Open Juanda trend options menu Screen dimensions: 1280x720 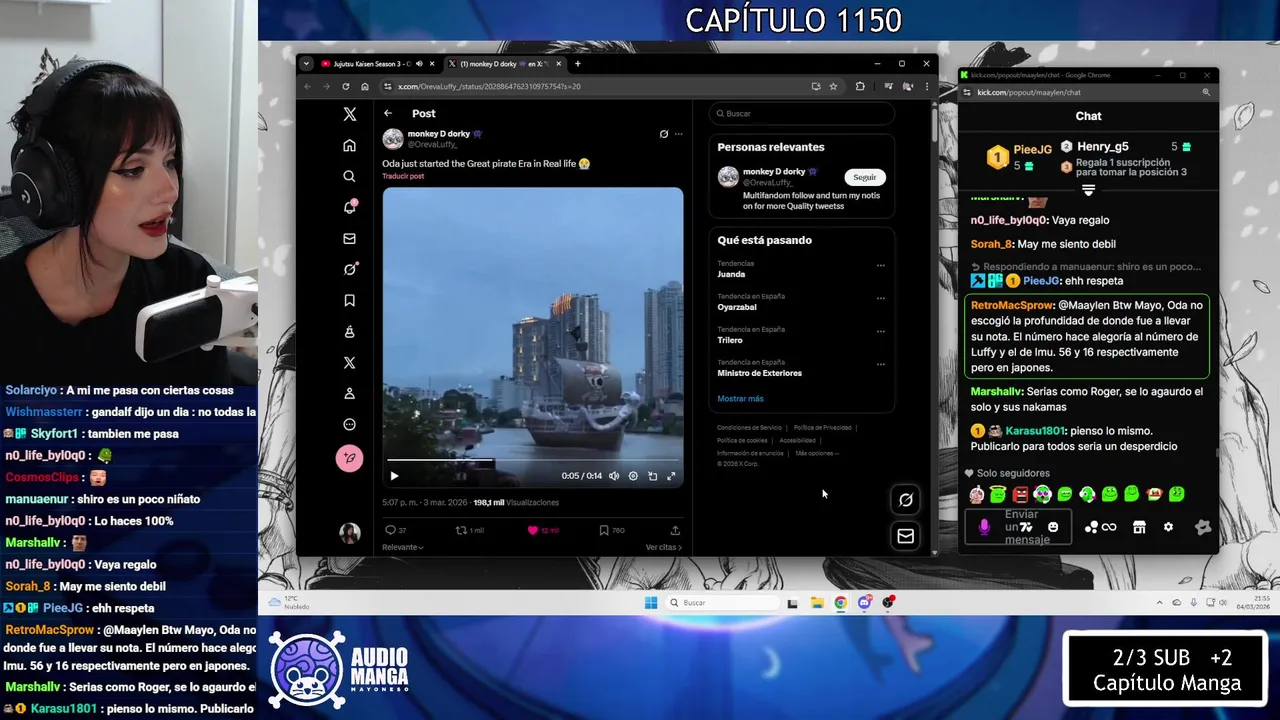[x=880, y=265]
